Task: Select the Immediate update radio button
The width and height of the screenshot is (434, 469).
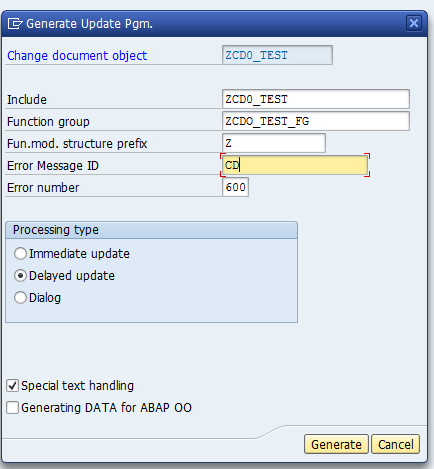Action: (20, 254)
